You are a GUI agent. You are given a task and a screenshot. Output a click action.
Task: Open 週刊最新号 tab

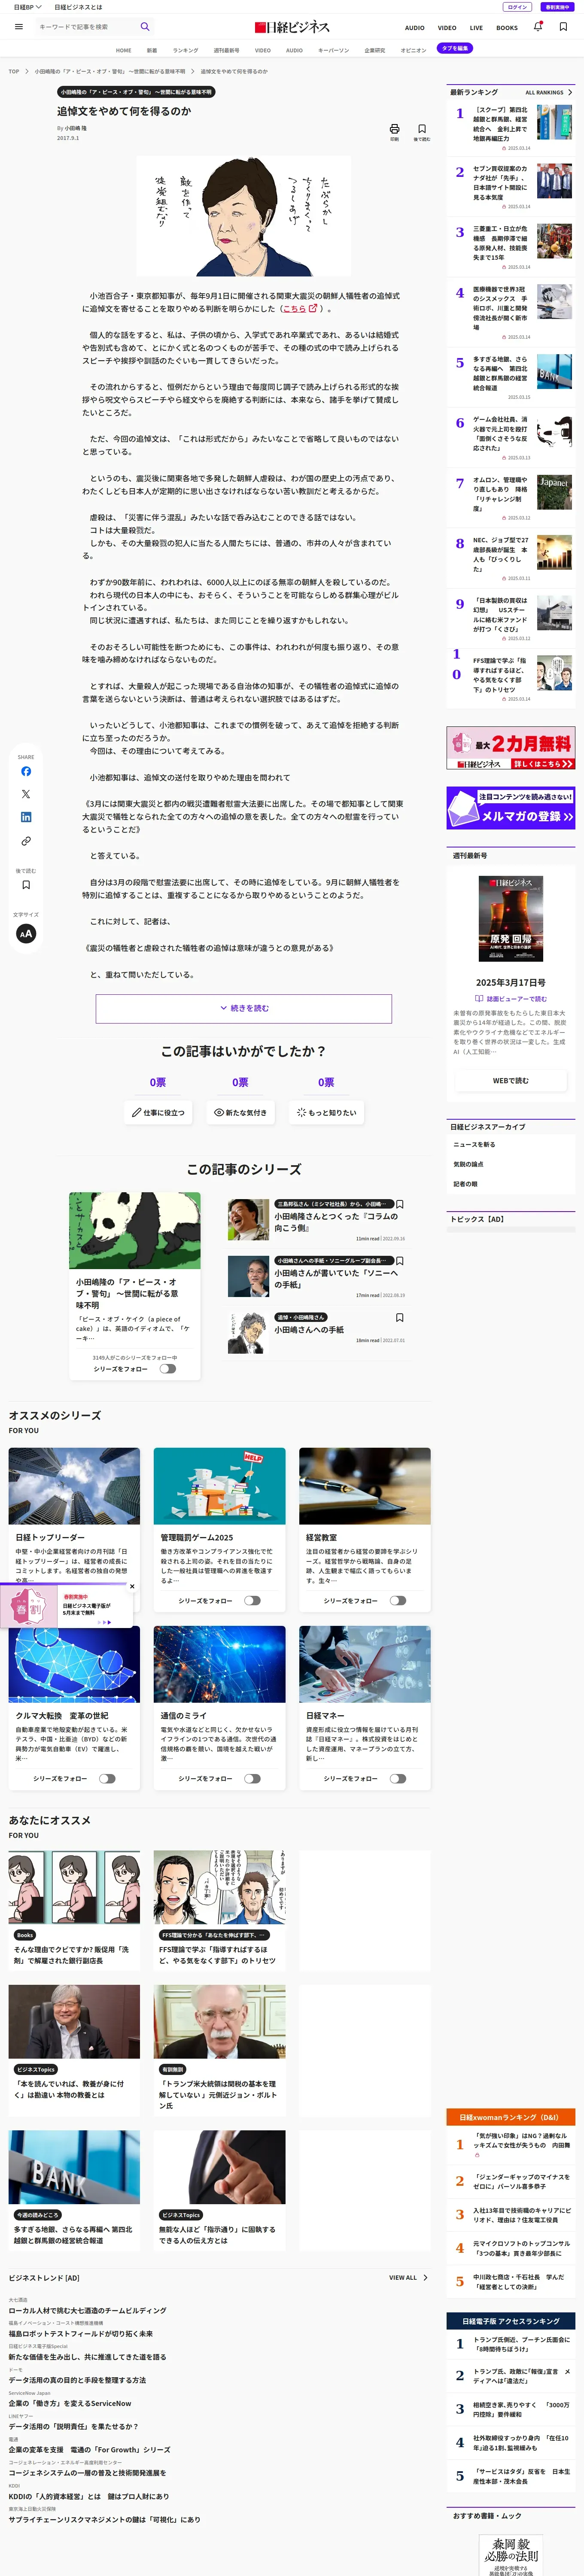226,50
